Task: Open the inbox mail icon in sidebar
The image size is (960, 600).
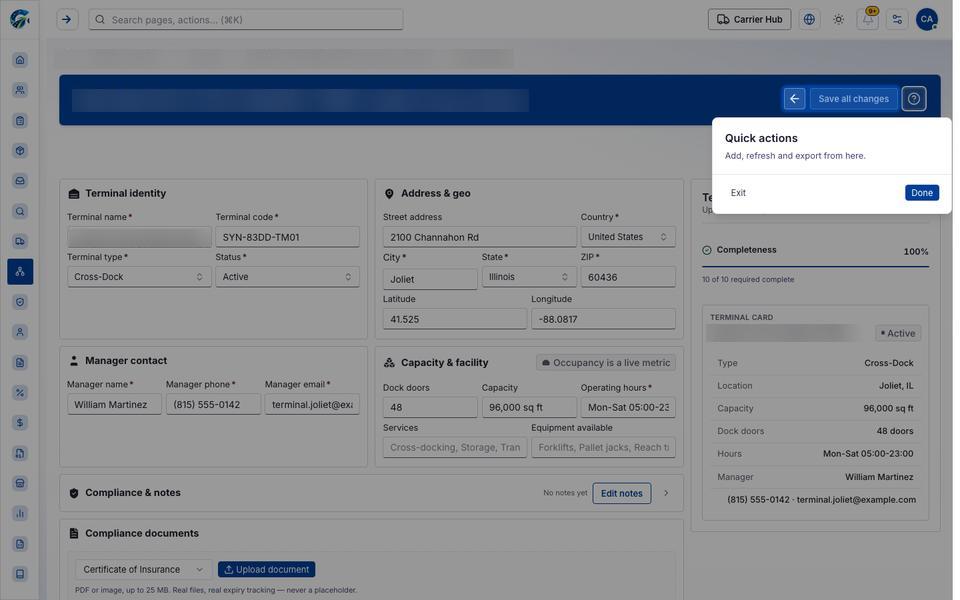Action: tap(20, 181)
